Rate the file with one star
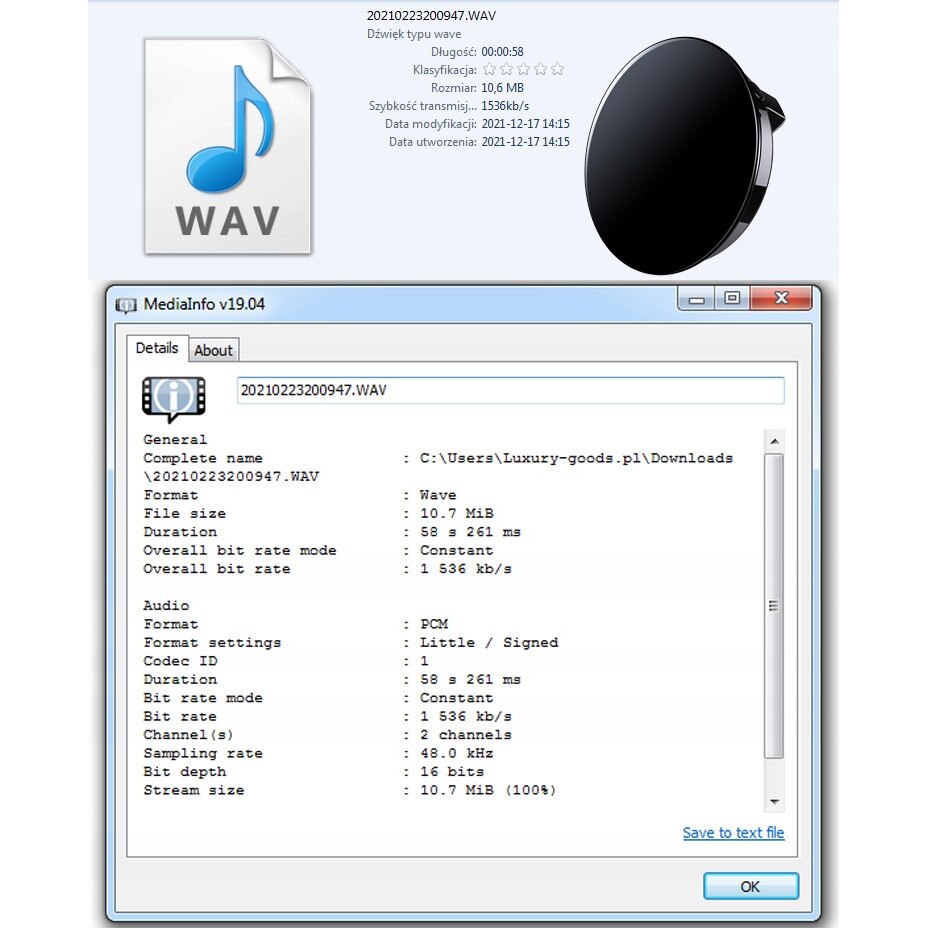Screen dimensions: 928x928 (x=489, y=70)
